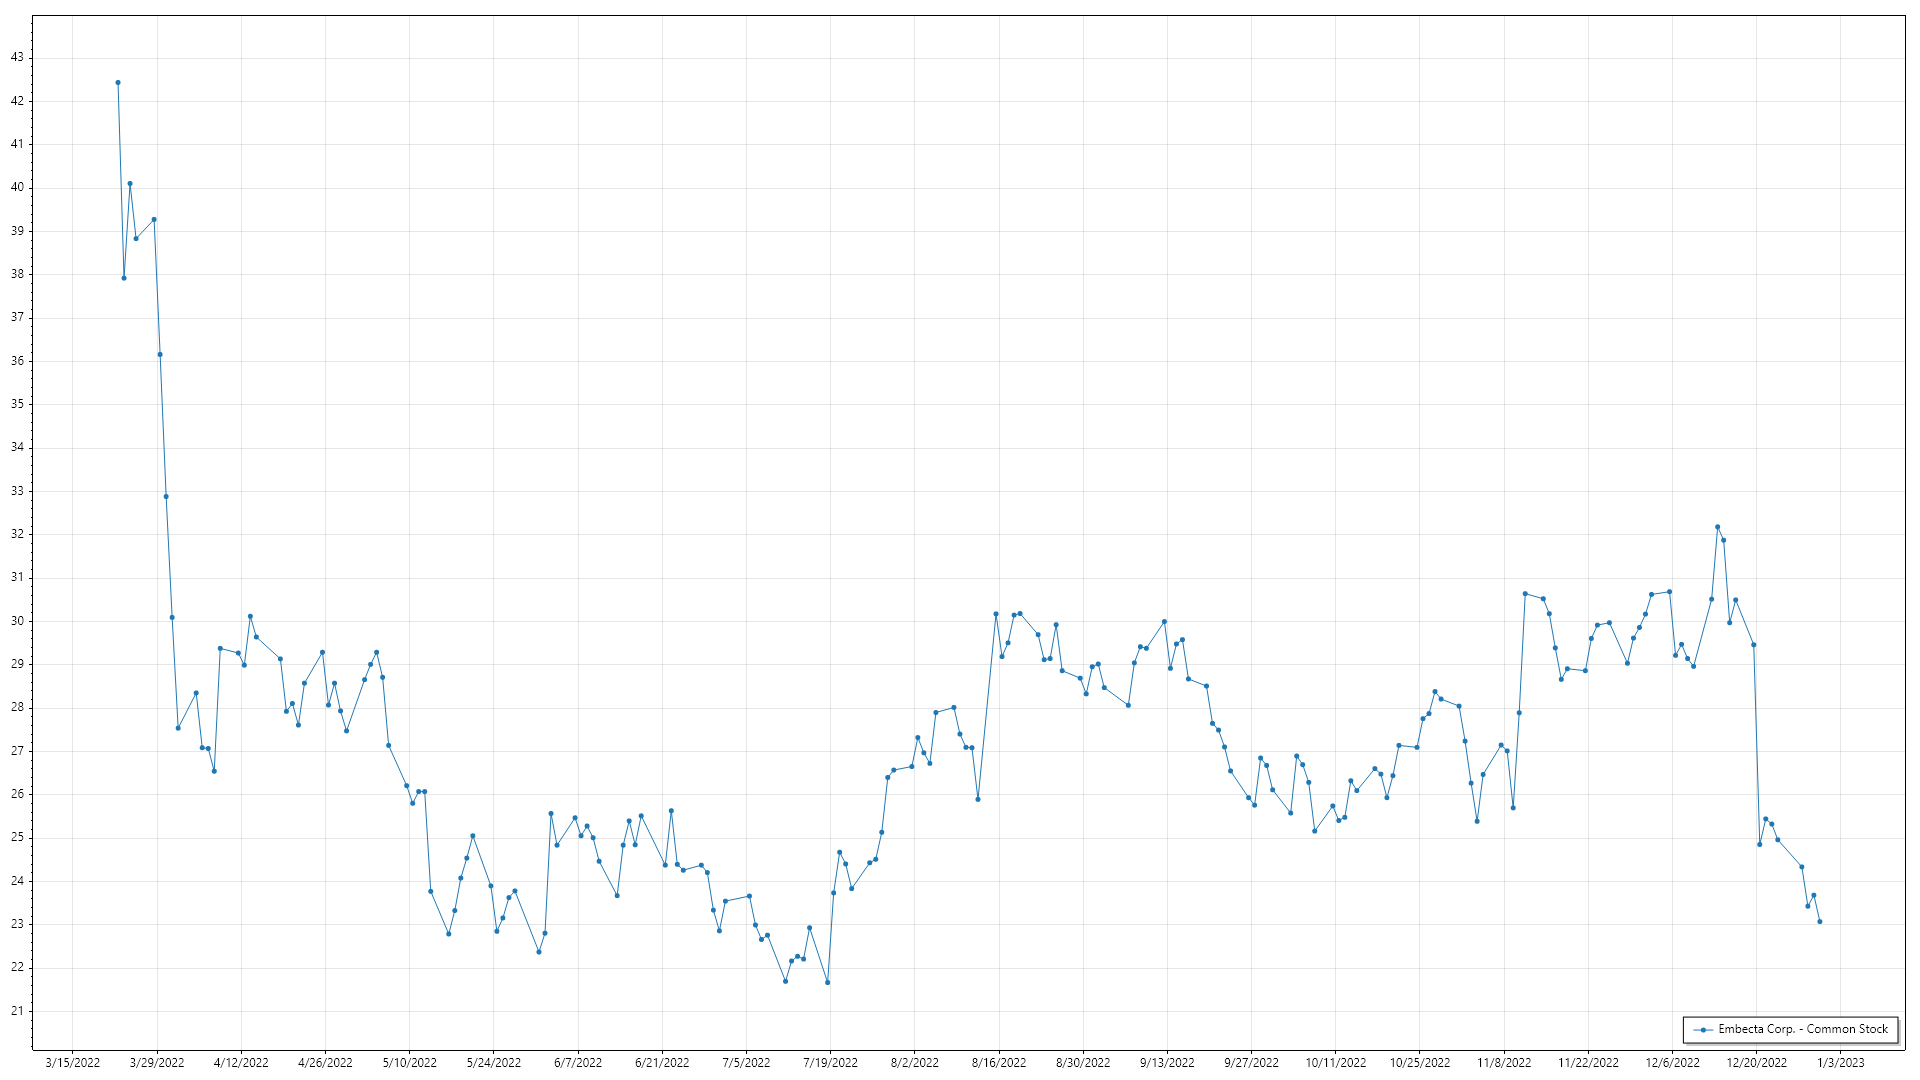Click the 1/3/2023 x-axis date label

tap(1841, 1063)
